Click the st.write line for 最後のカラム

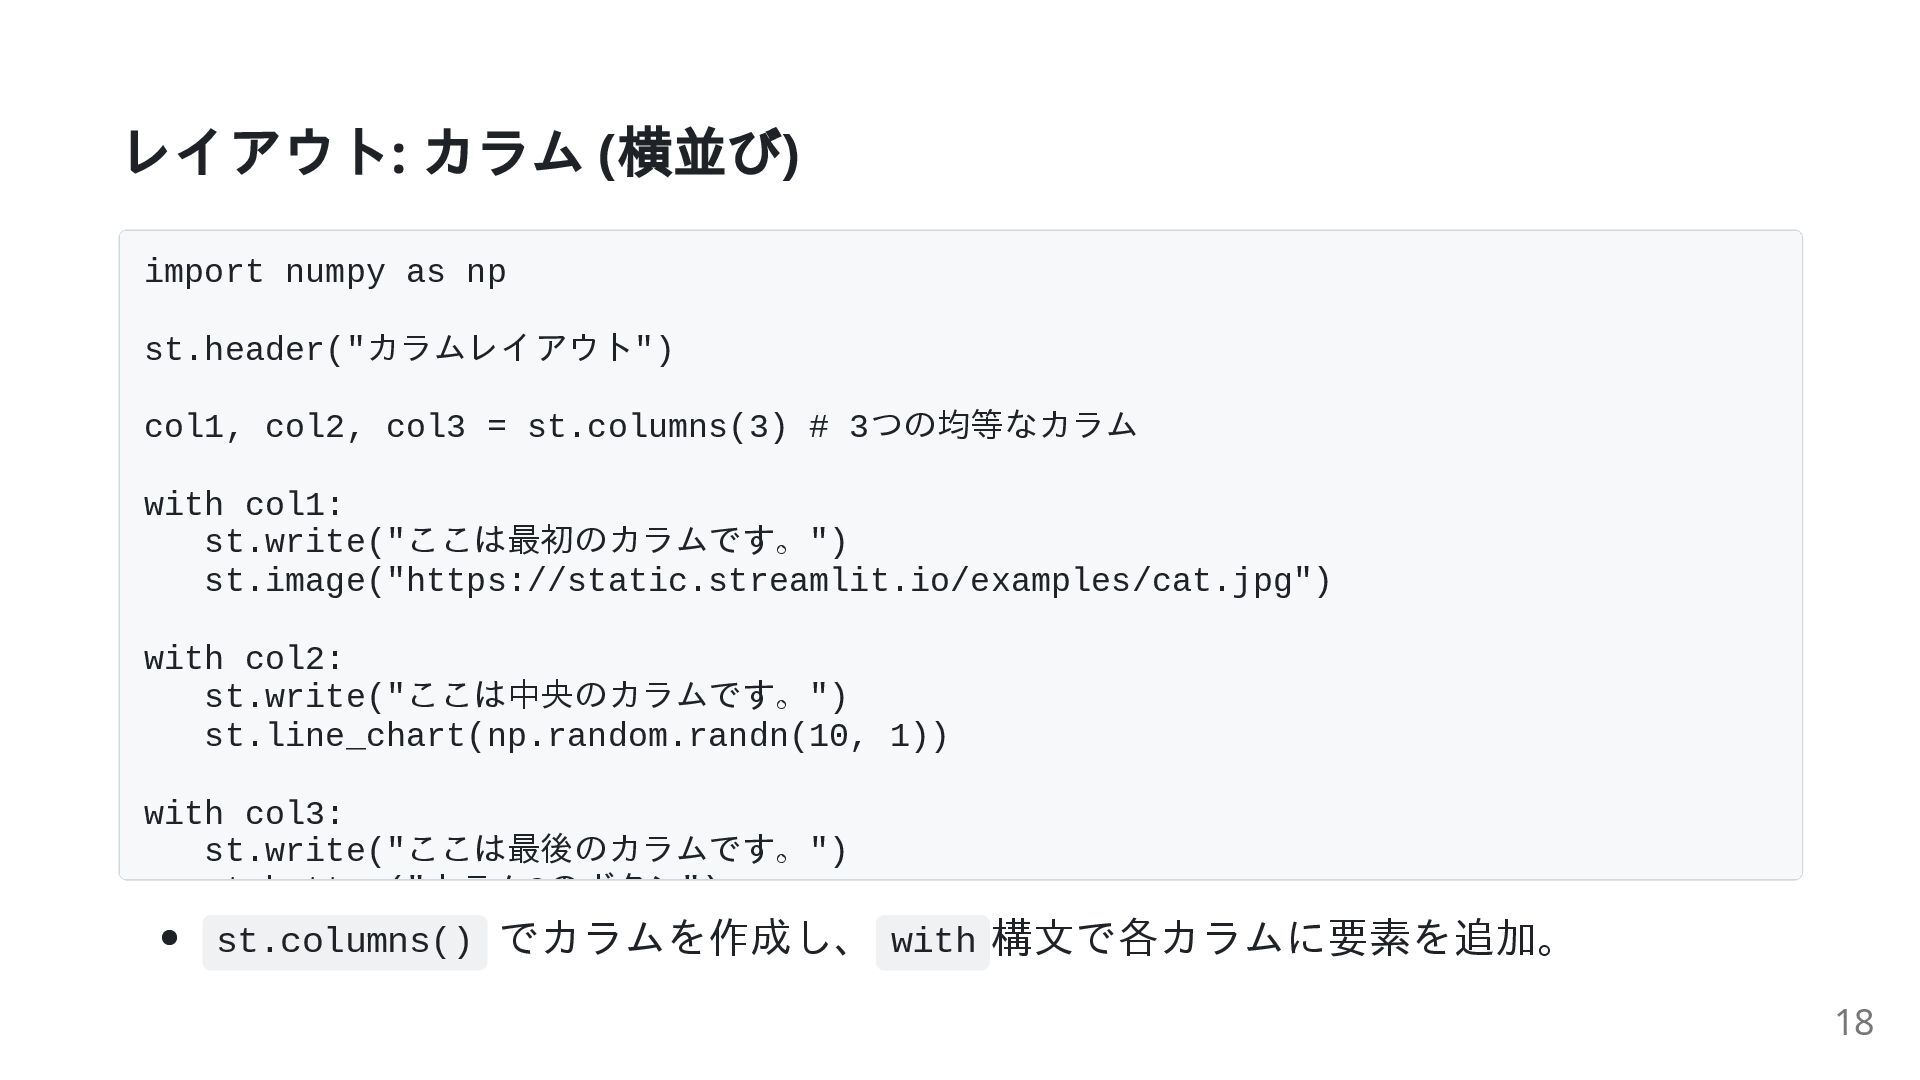526,852
